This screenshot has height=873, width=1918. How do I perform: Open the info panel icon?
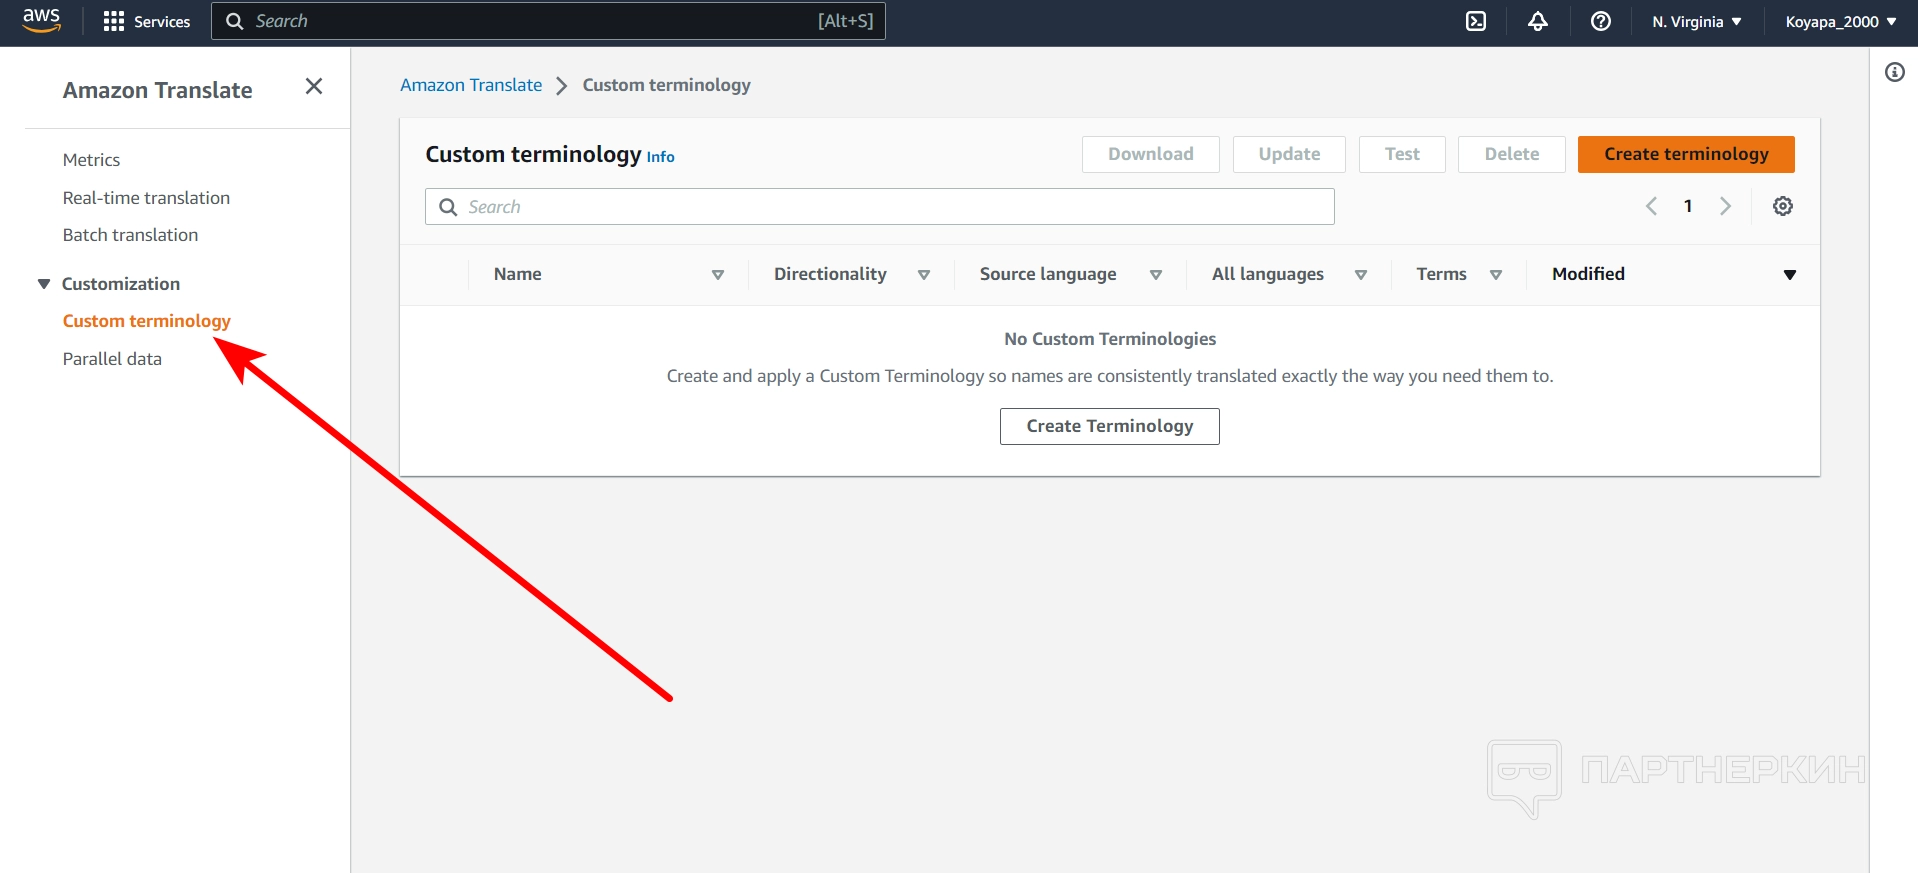click(x=1894, y=72)
